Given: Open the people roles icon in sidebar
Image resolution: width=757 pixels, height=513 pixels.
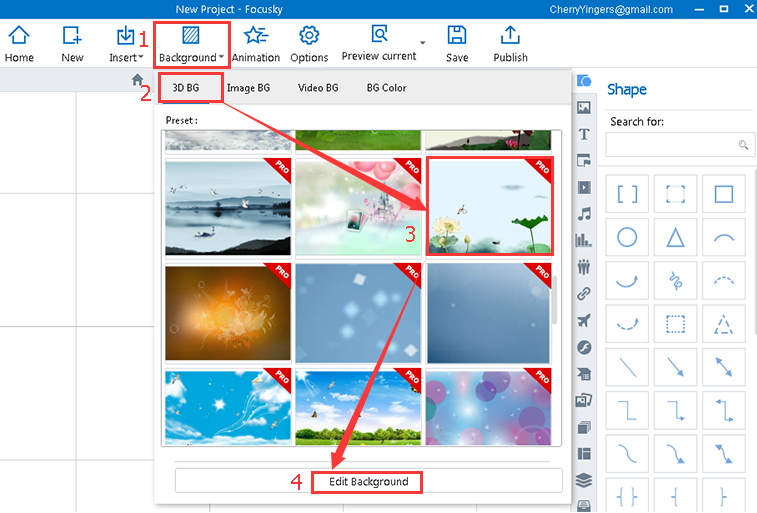Looking at the screenshot, I should tap(584, 267).
